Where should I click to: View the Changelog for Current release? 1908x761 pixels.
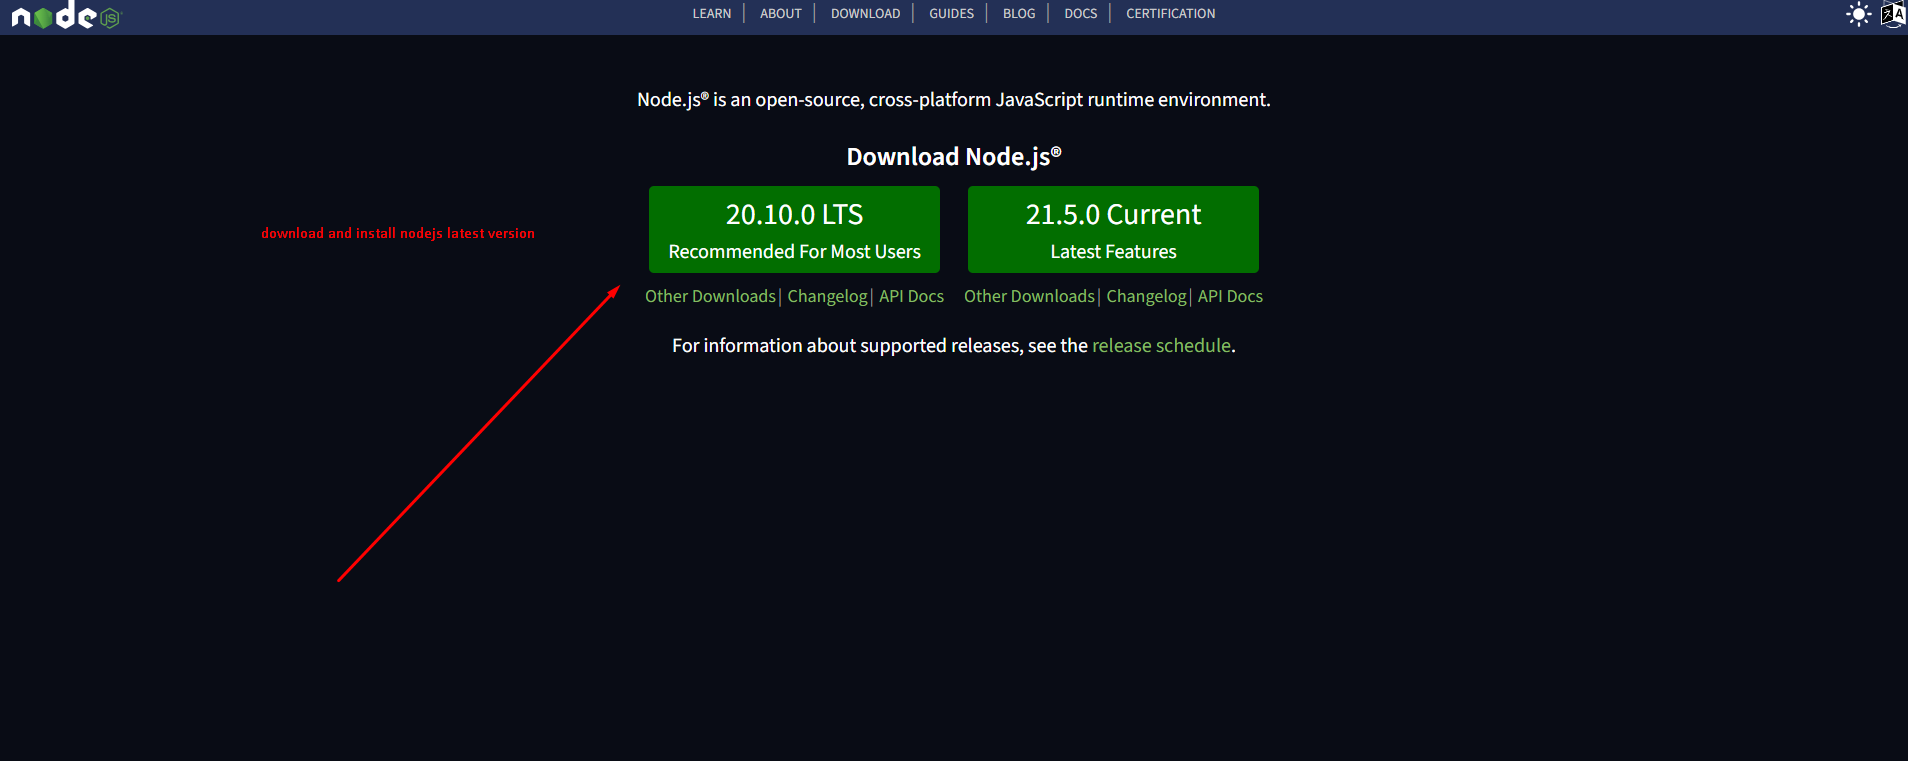[1146, 296]
